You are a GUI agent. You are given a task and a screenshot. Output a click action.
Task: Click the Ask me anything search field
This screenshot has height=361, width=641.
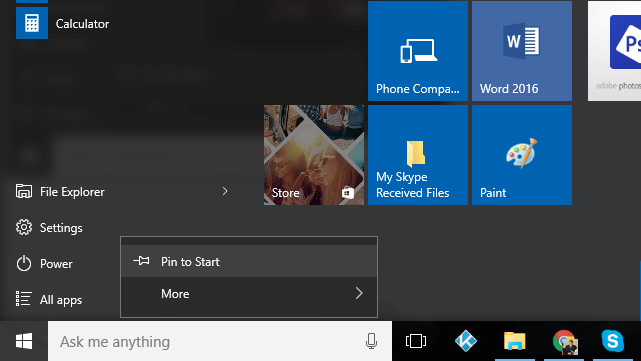220,341
